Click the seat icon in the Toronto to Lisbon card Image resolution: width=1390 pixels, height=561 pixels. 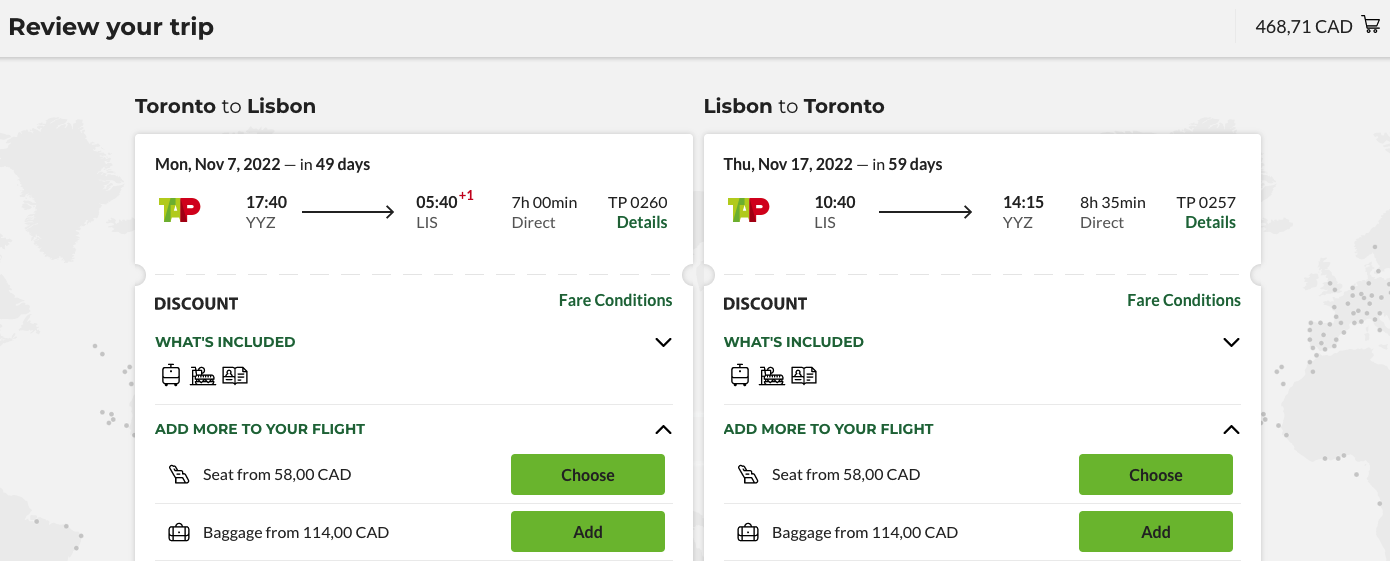(x=179, y=475)
